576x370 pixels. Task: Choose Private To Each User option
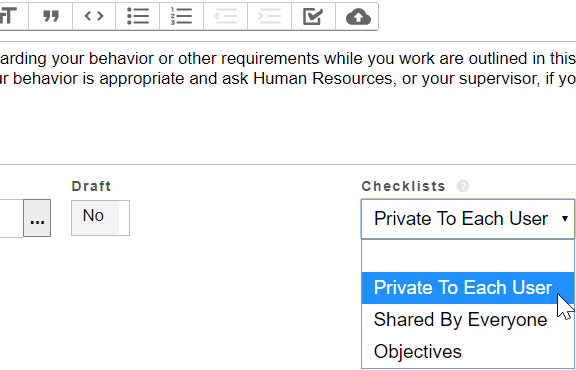point(468,288)
